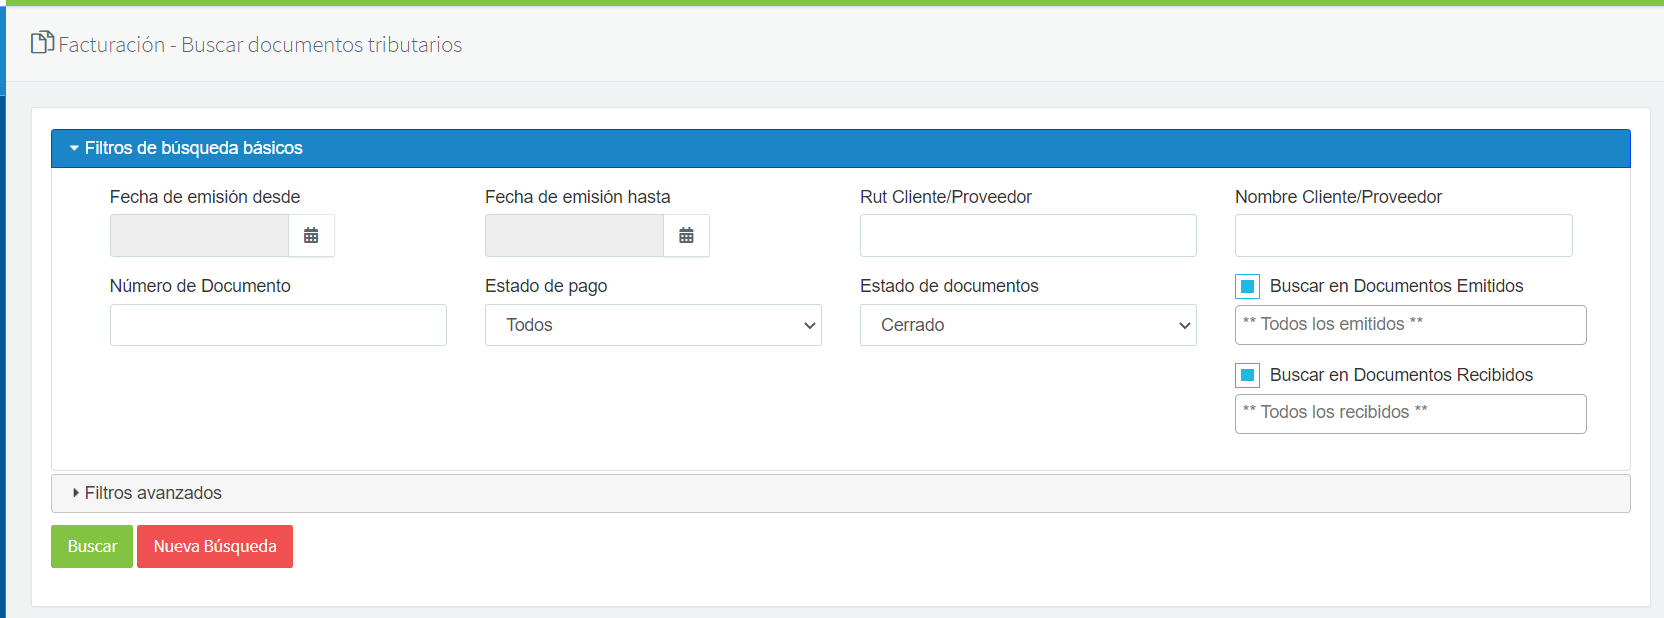Select the Número de Documento field
Image resolution: width=1664 pixels, height=618 pixels.
(278, 325)
